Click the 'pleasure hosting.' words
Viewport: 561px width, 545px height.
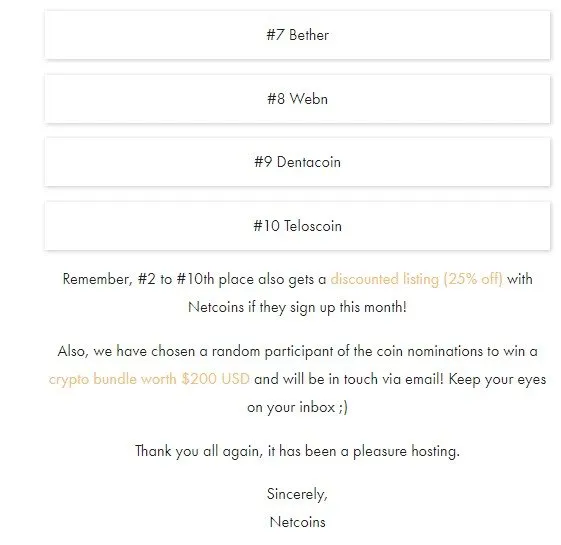406,451
